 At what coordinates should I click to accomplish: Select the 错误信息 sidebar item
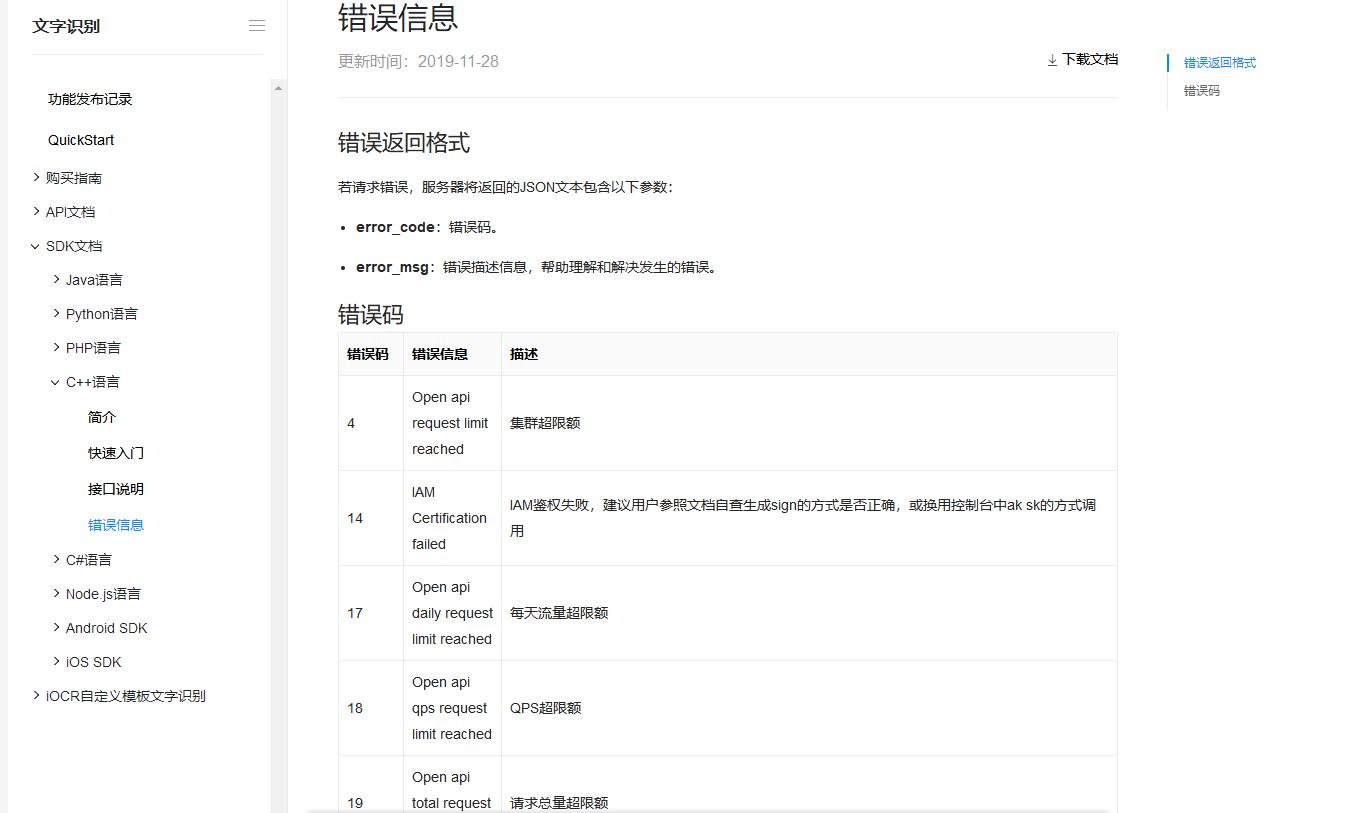[116, 525]
